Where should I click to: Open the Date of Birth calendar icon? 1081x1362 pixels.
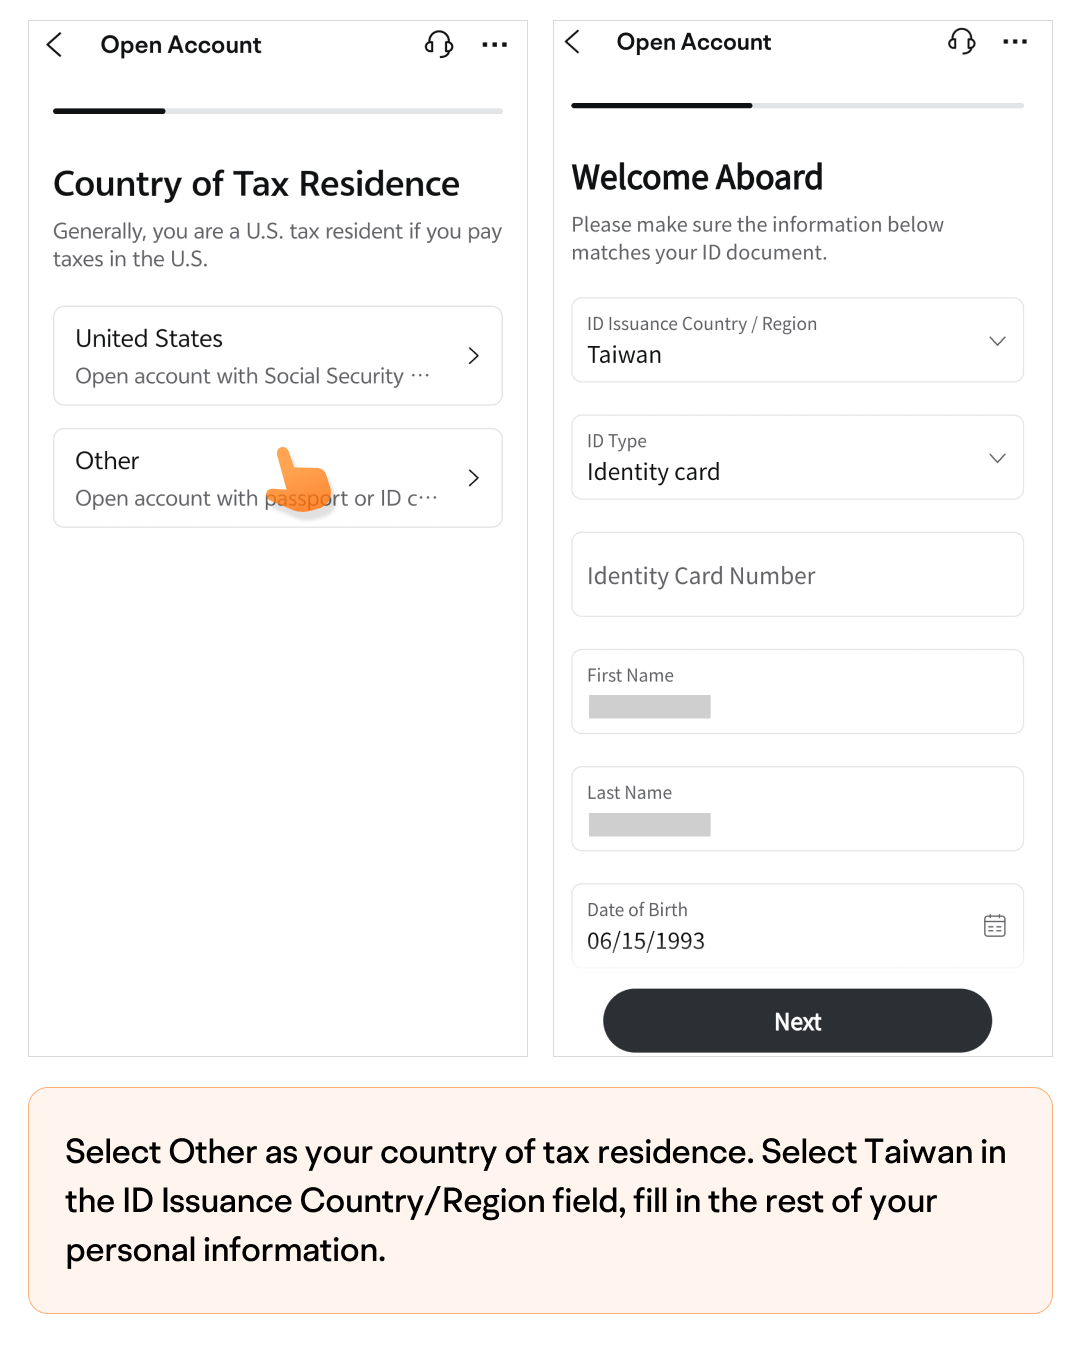click(995, 926)
